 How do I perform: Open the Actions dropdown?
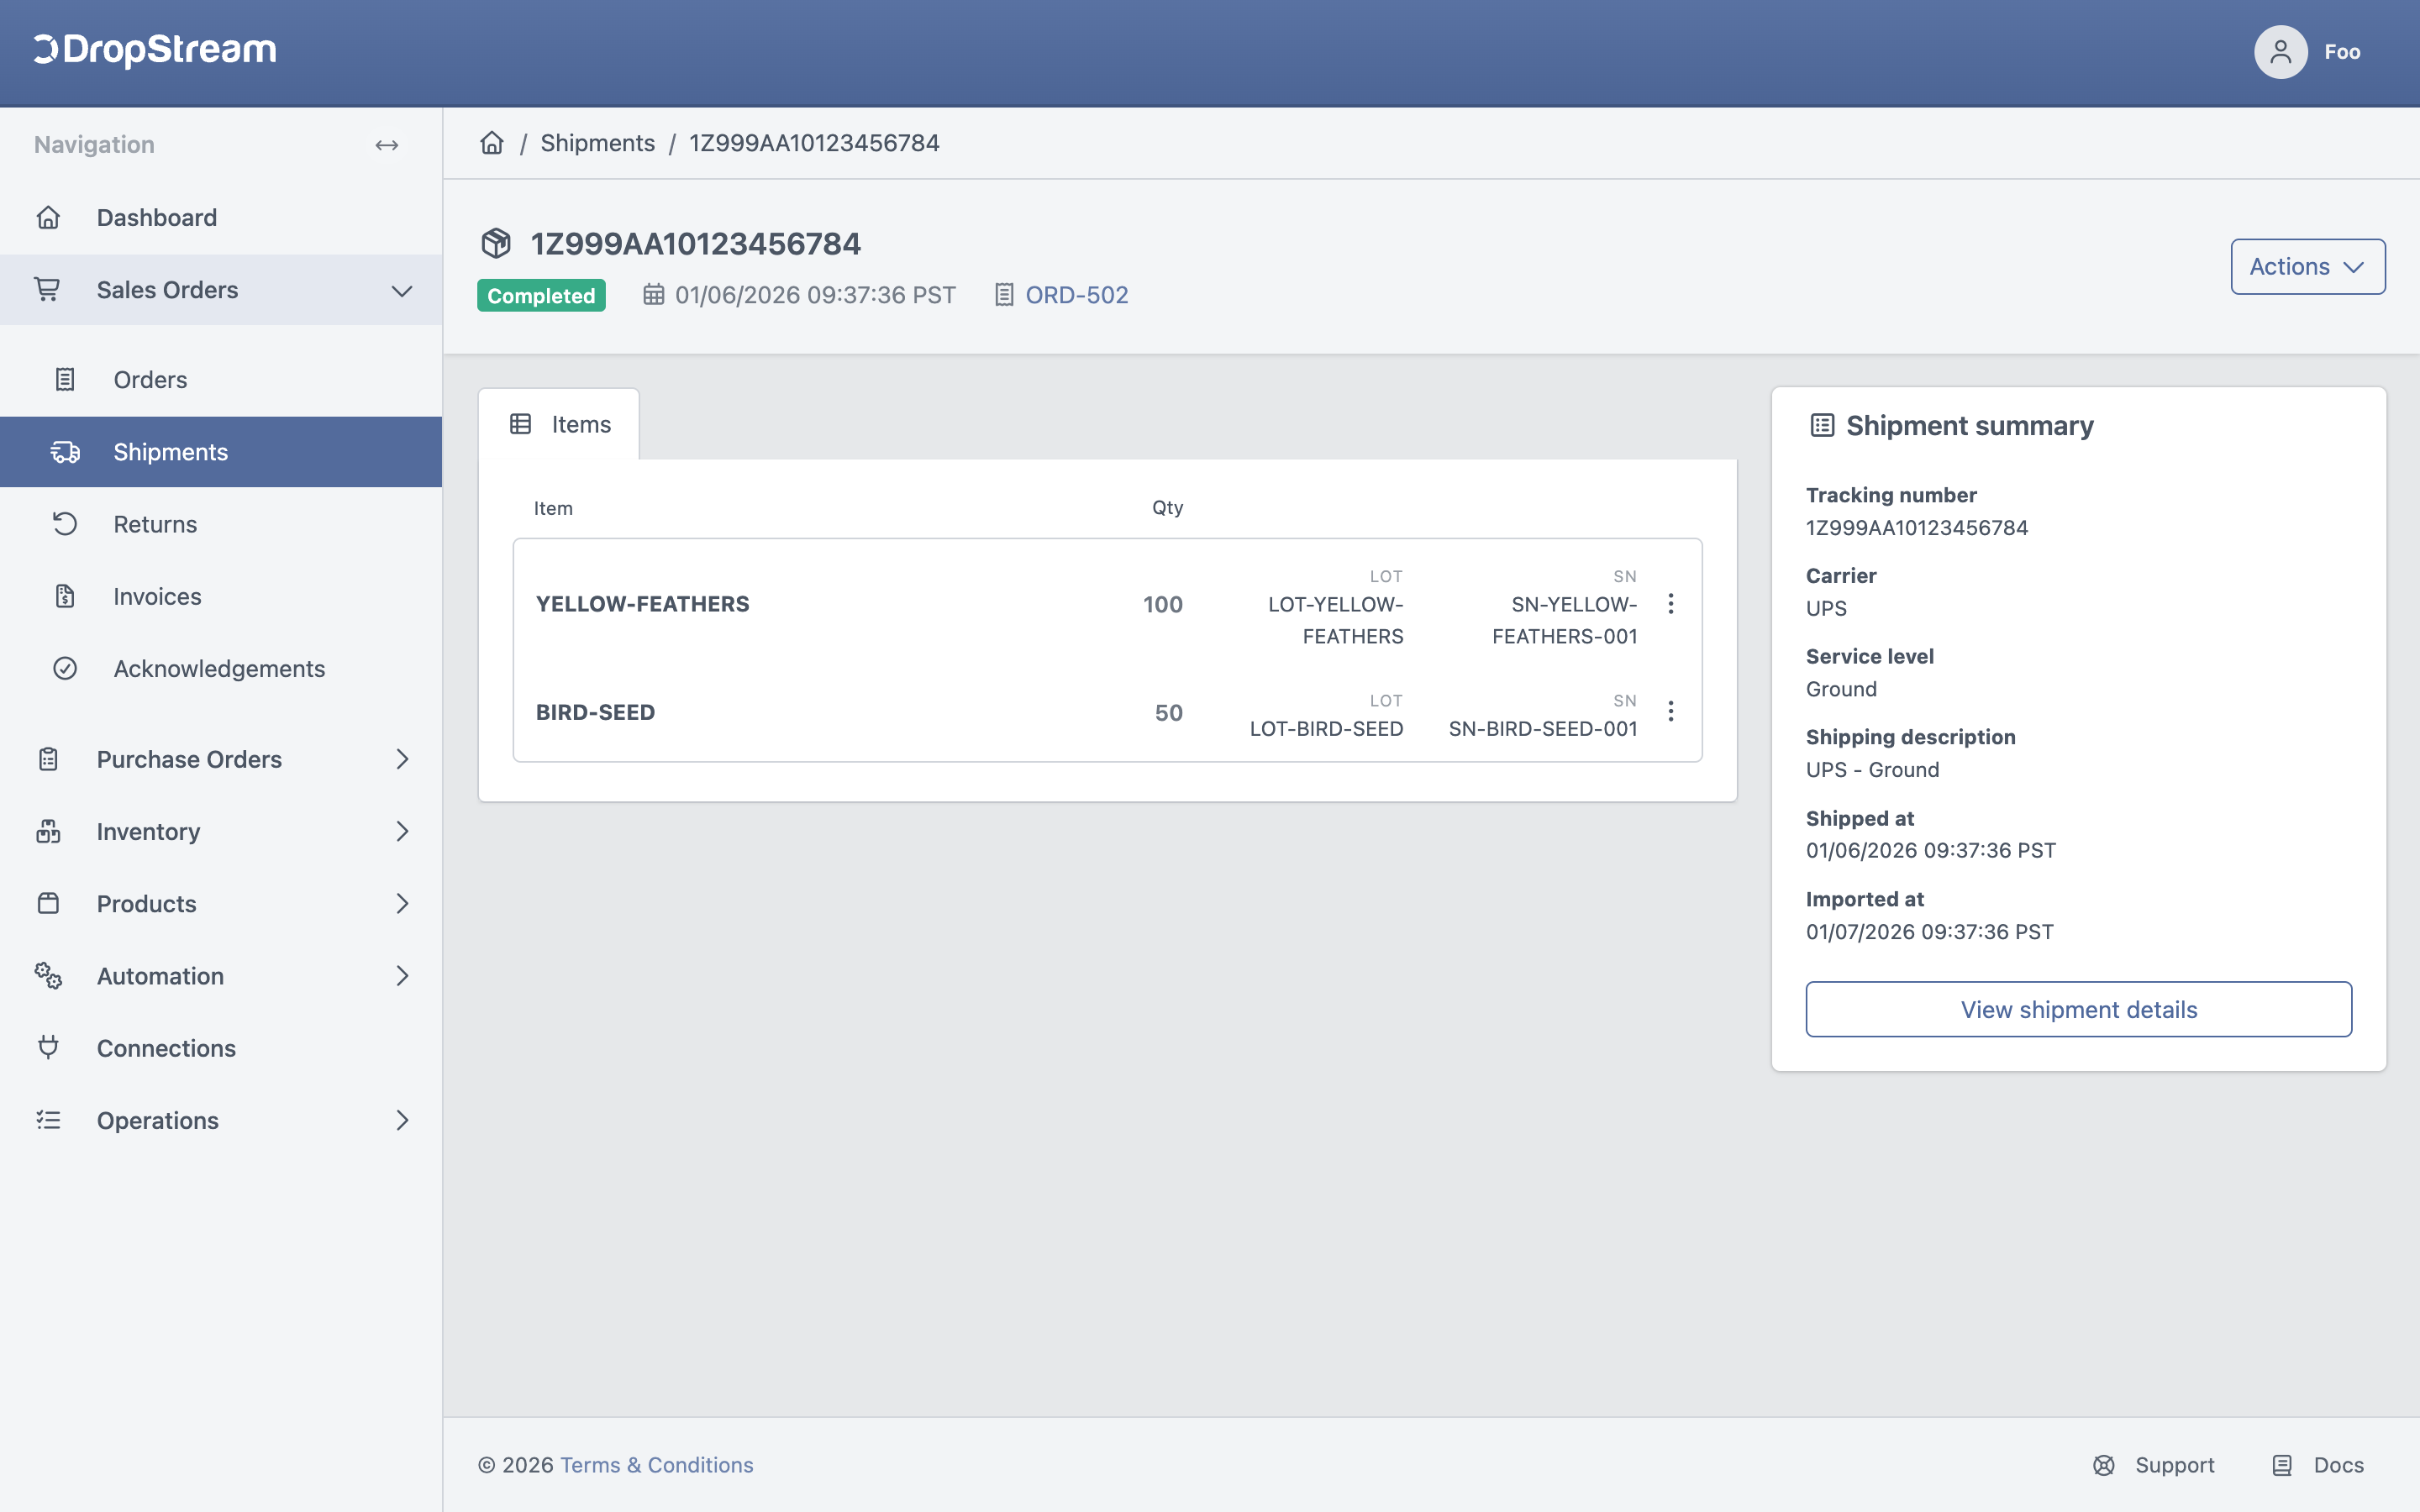(2307, 266)
